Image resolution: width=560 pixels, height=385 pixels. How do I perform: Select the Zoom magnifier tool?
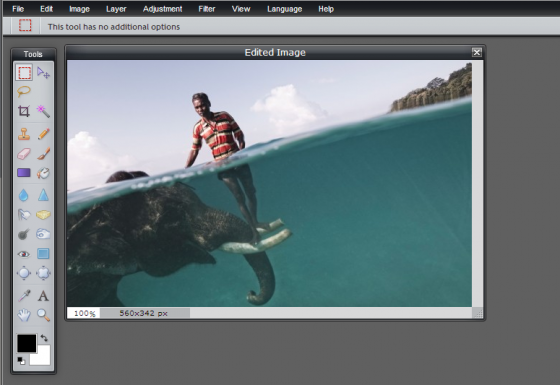coord(43,315)
